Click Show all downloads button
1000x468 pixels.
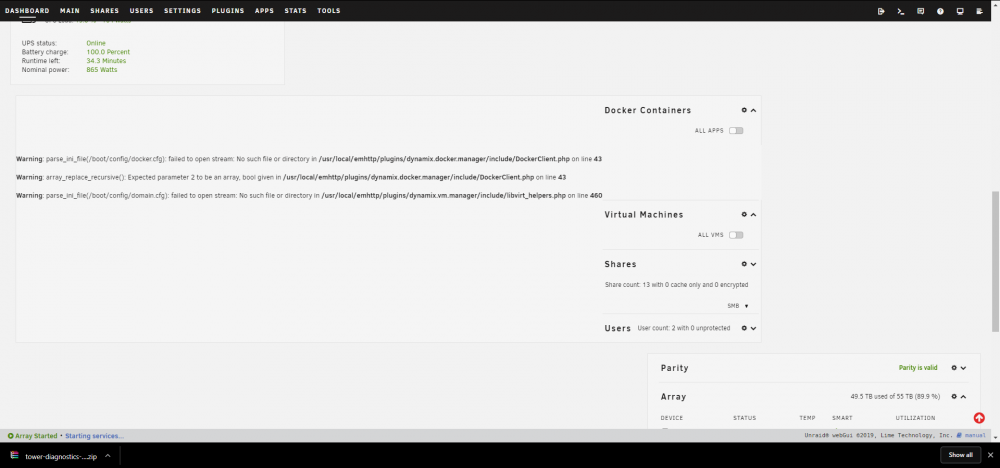coord(960,455)
